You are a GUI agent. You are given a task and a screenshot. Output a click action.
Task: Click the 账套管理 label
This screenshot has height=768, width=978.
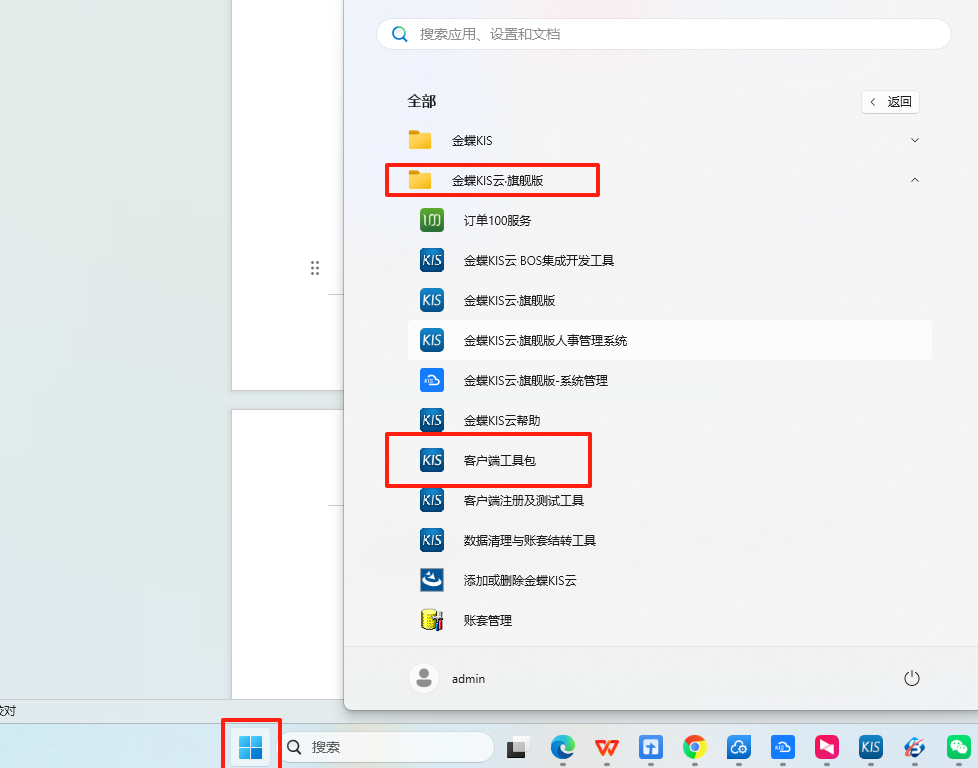(x=488, y=620)
